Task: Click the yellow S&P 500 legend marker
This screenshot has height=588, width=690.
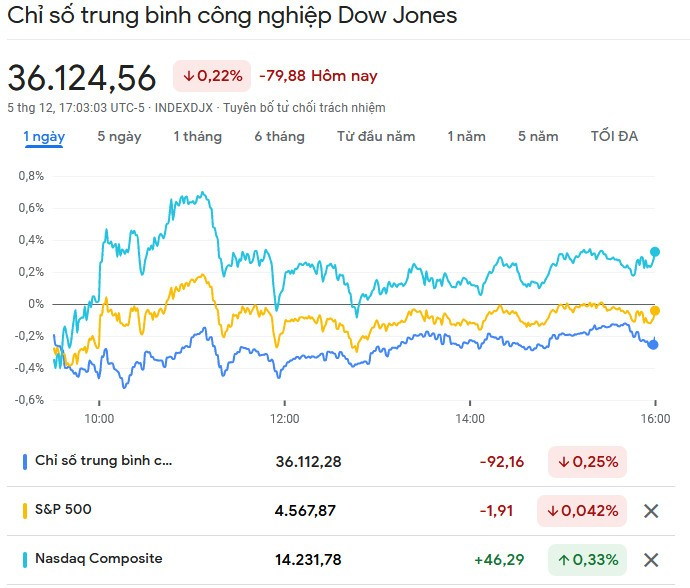Action: coord(25,511)
